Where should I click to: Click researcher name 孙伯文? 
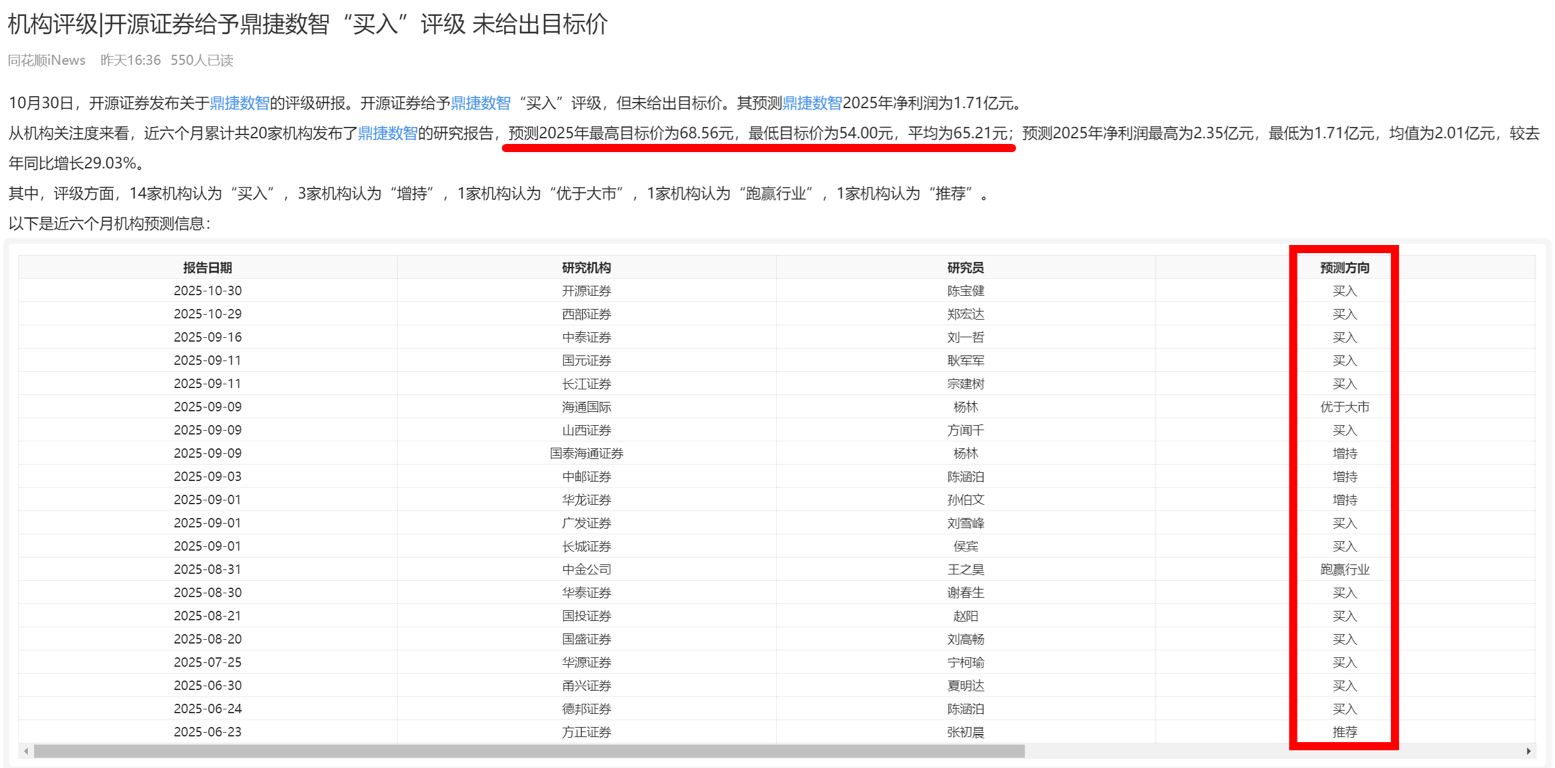click(x=966, y=500)
